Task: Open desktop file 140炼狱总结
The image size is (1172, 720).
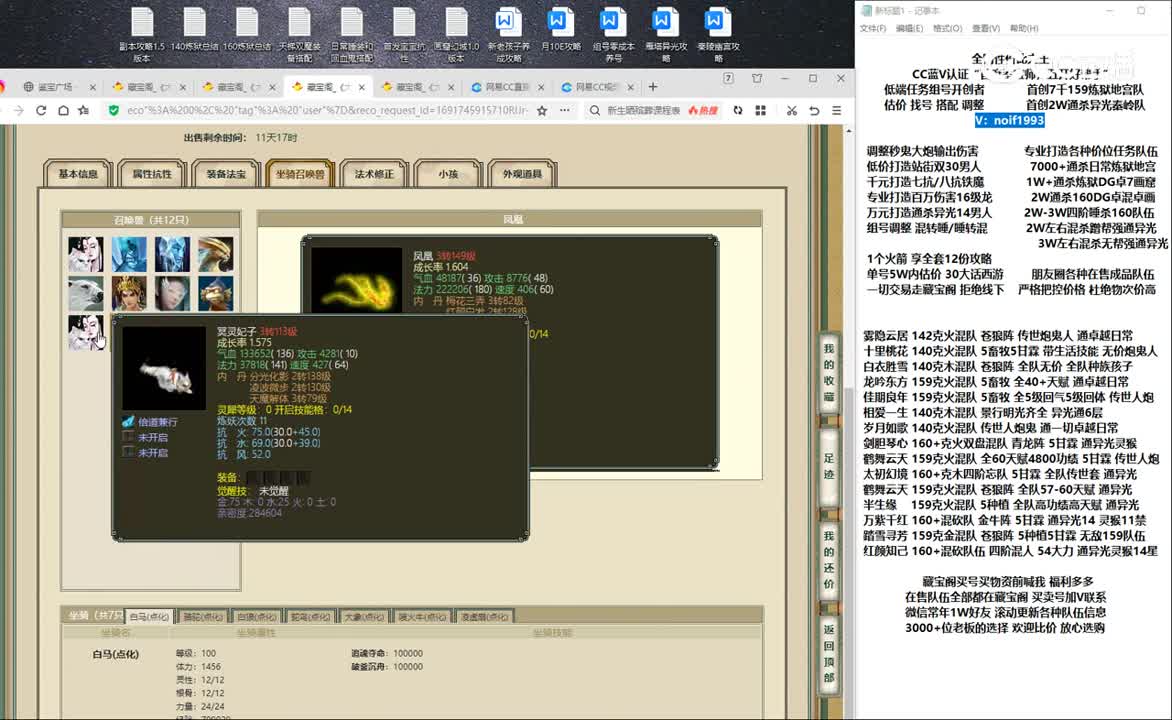Action: tap(194, 30)
